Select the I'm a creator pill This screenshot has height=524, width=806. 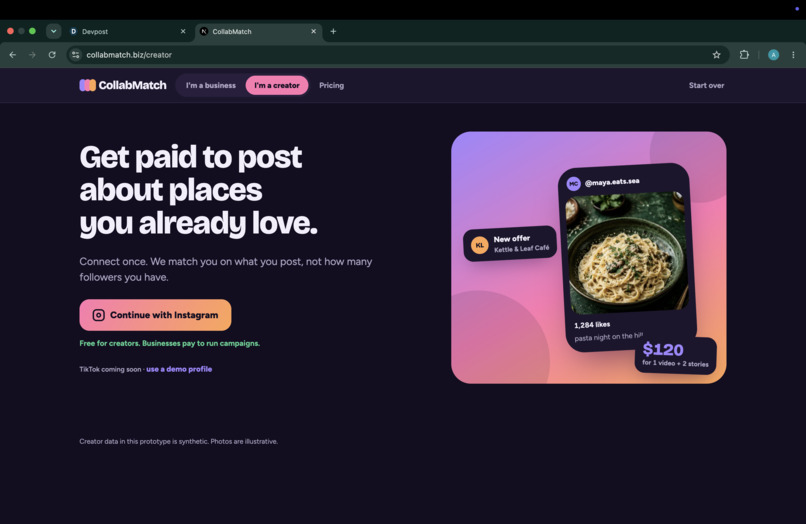point(277,85)
